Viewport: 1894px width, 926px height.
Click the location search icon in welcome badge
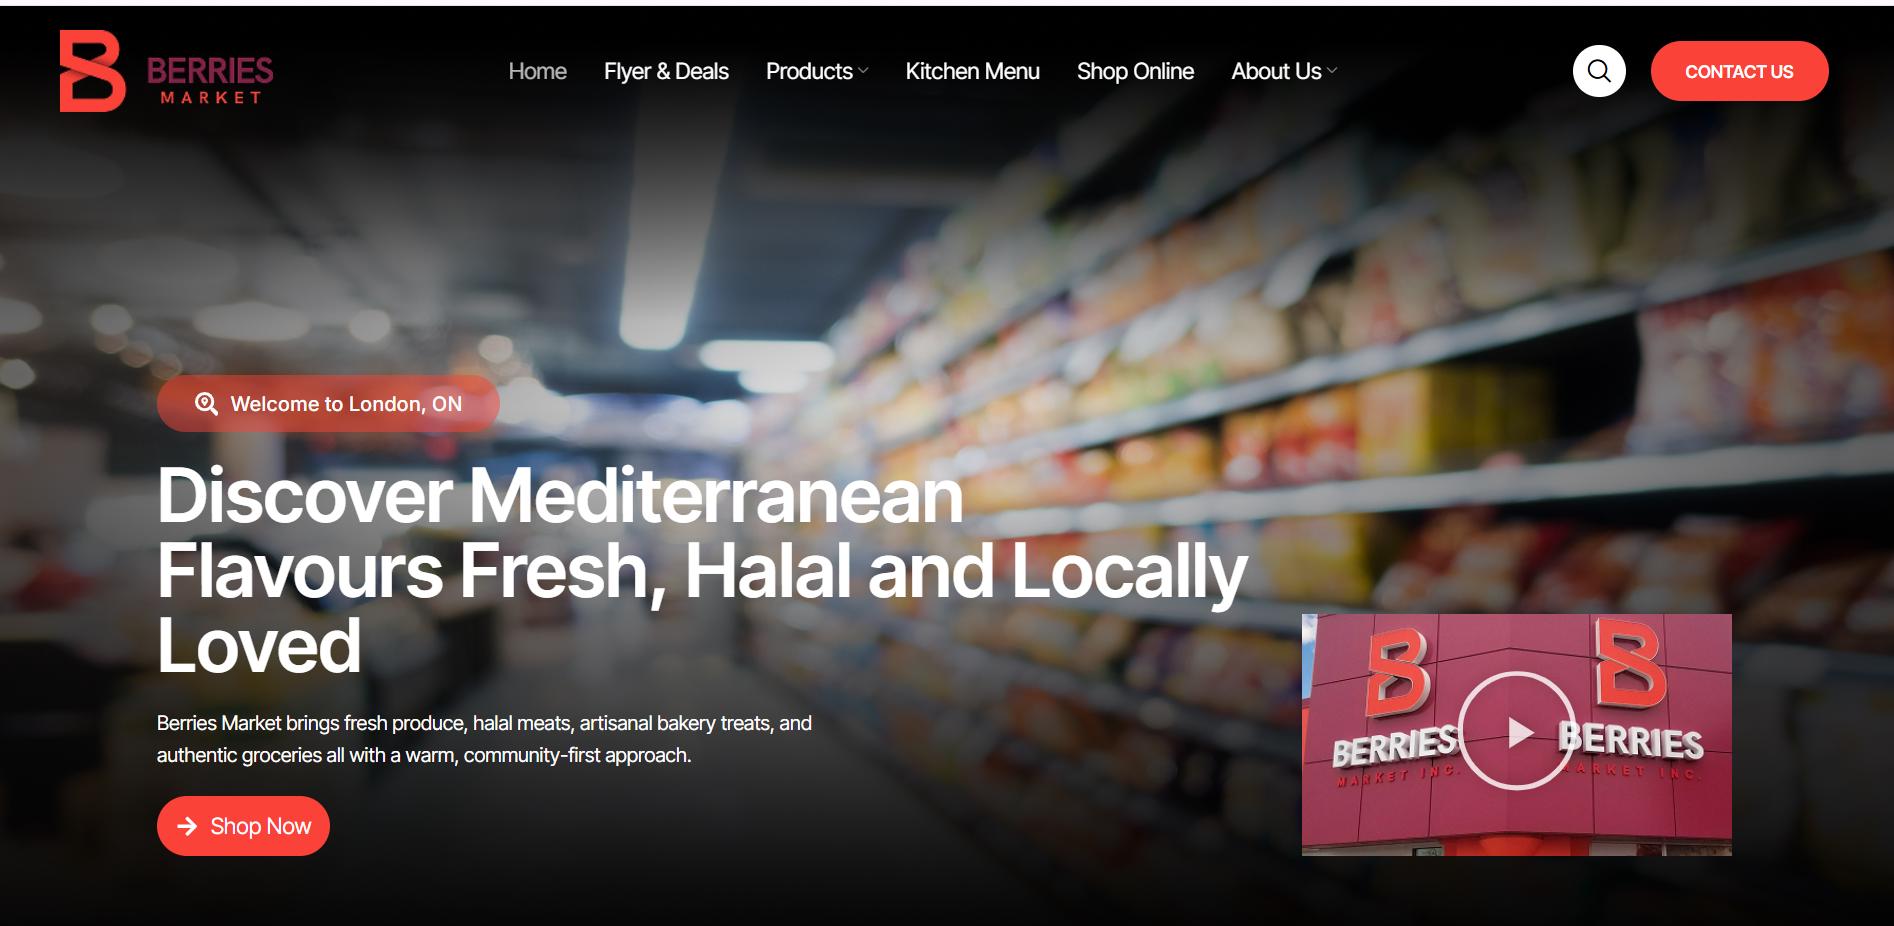point(206,404)
